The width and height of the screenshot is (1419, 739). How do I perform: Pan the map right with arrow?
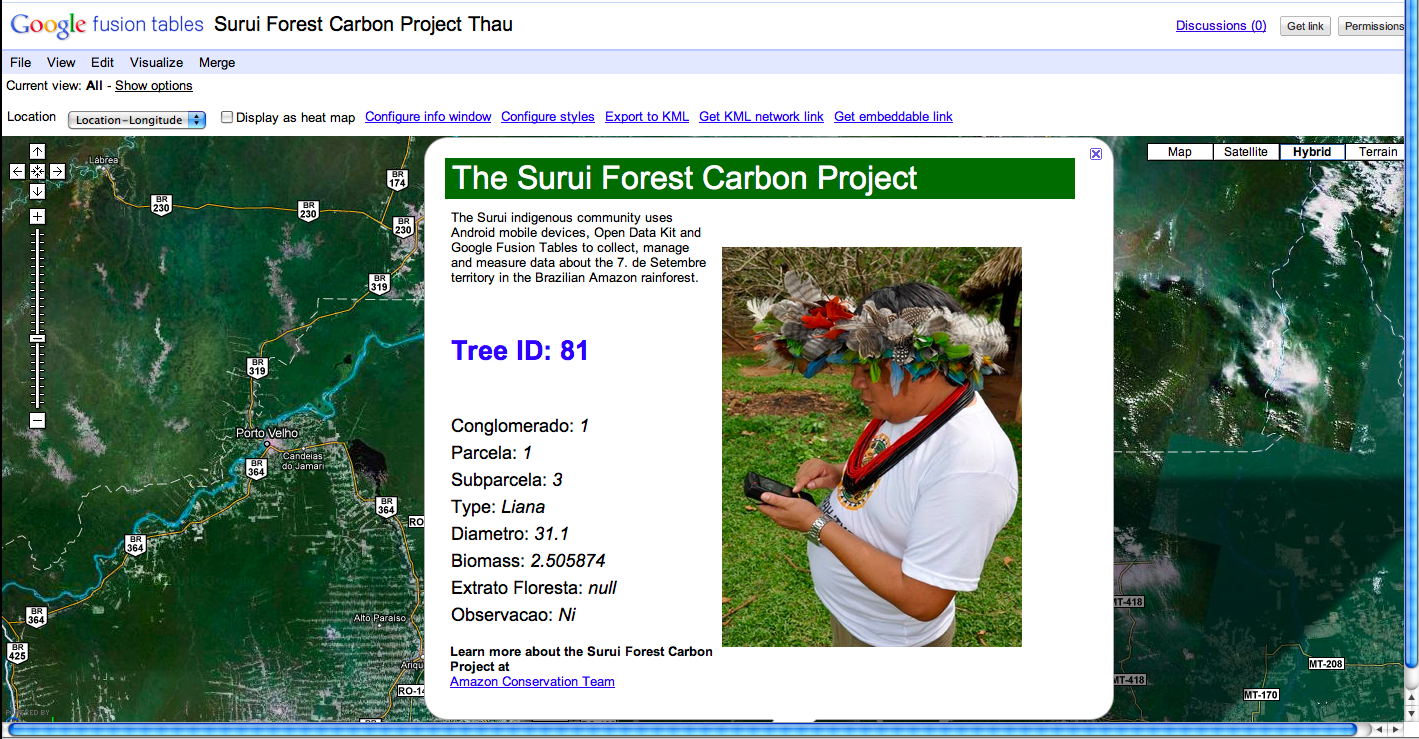[x=57, y=171]
